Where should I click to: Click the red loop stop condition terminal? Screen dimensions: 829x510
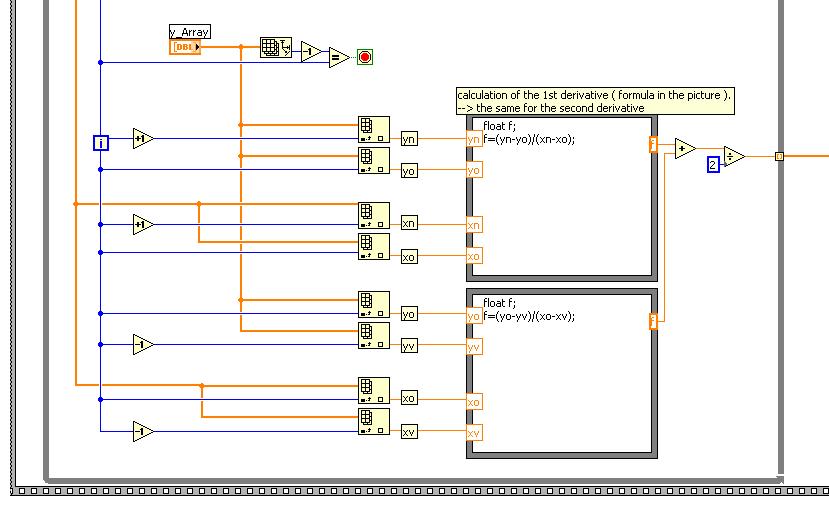point(365,57)
